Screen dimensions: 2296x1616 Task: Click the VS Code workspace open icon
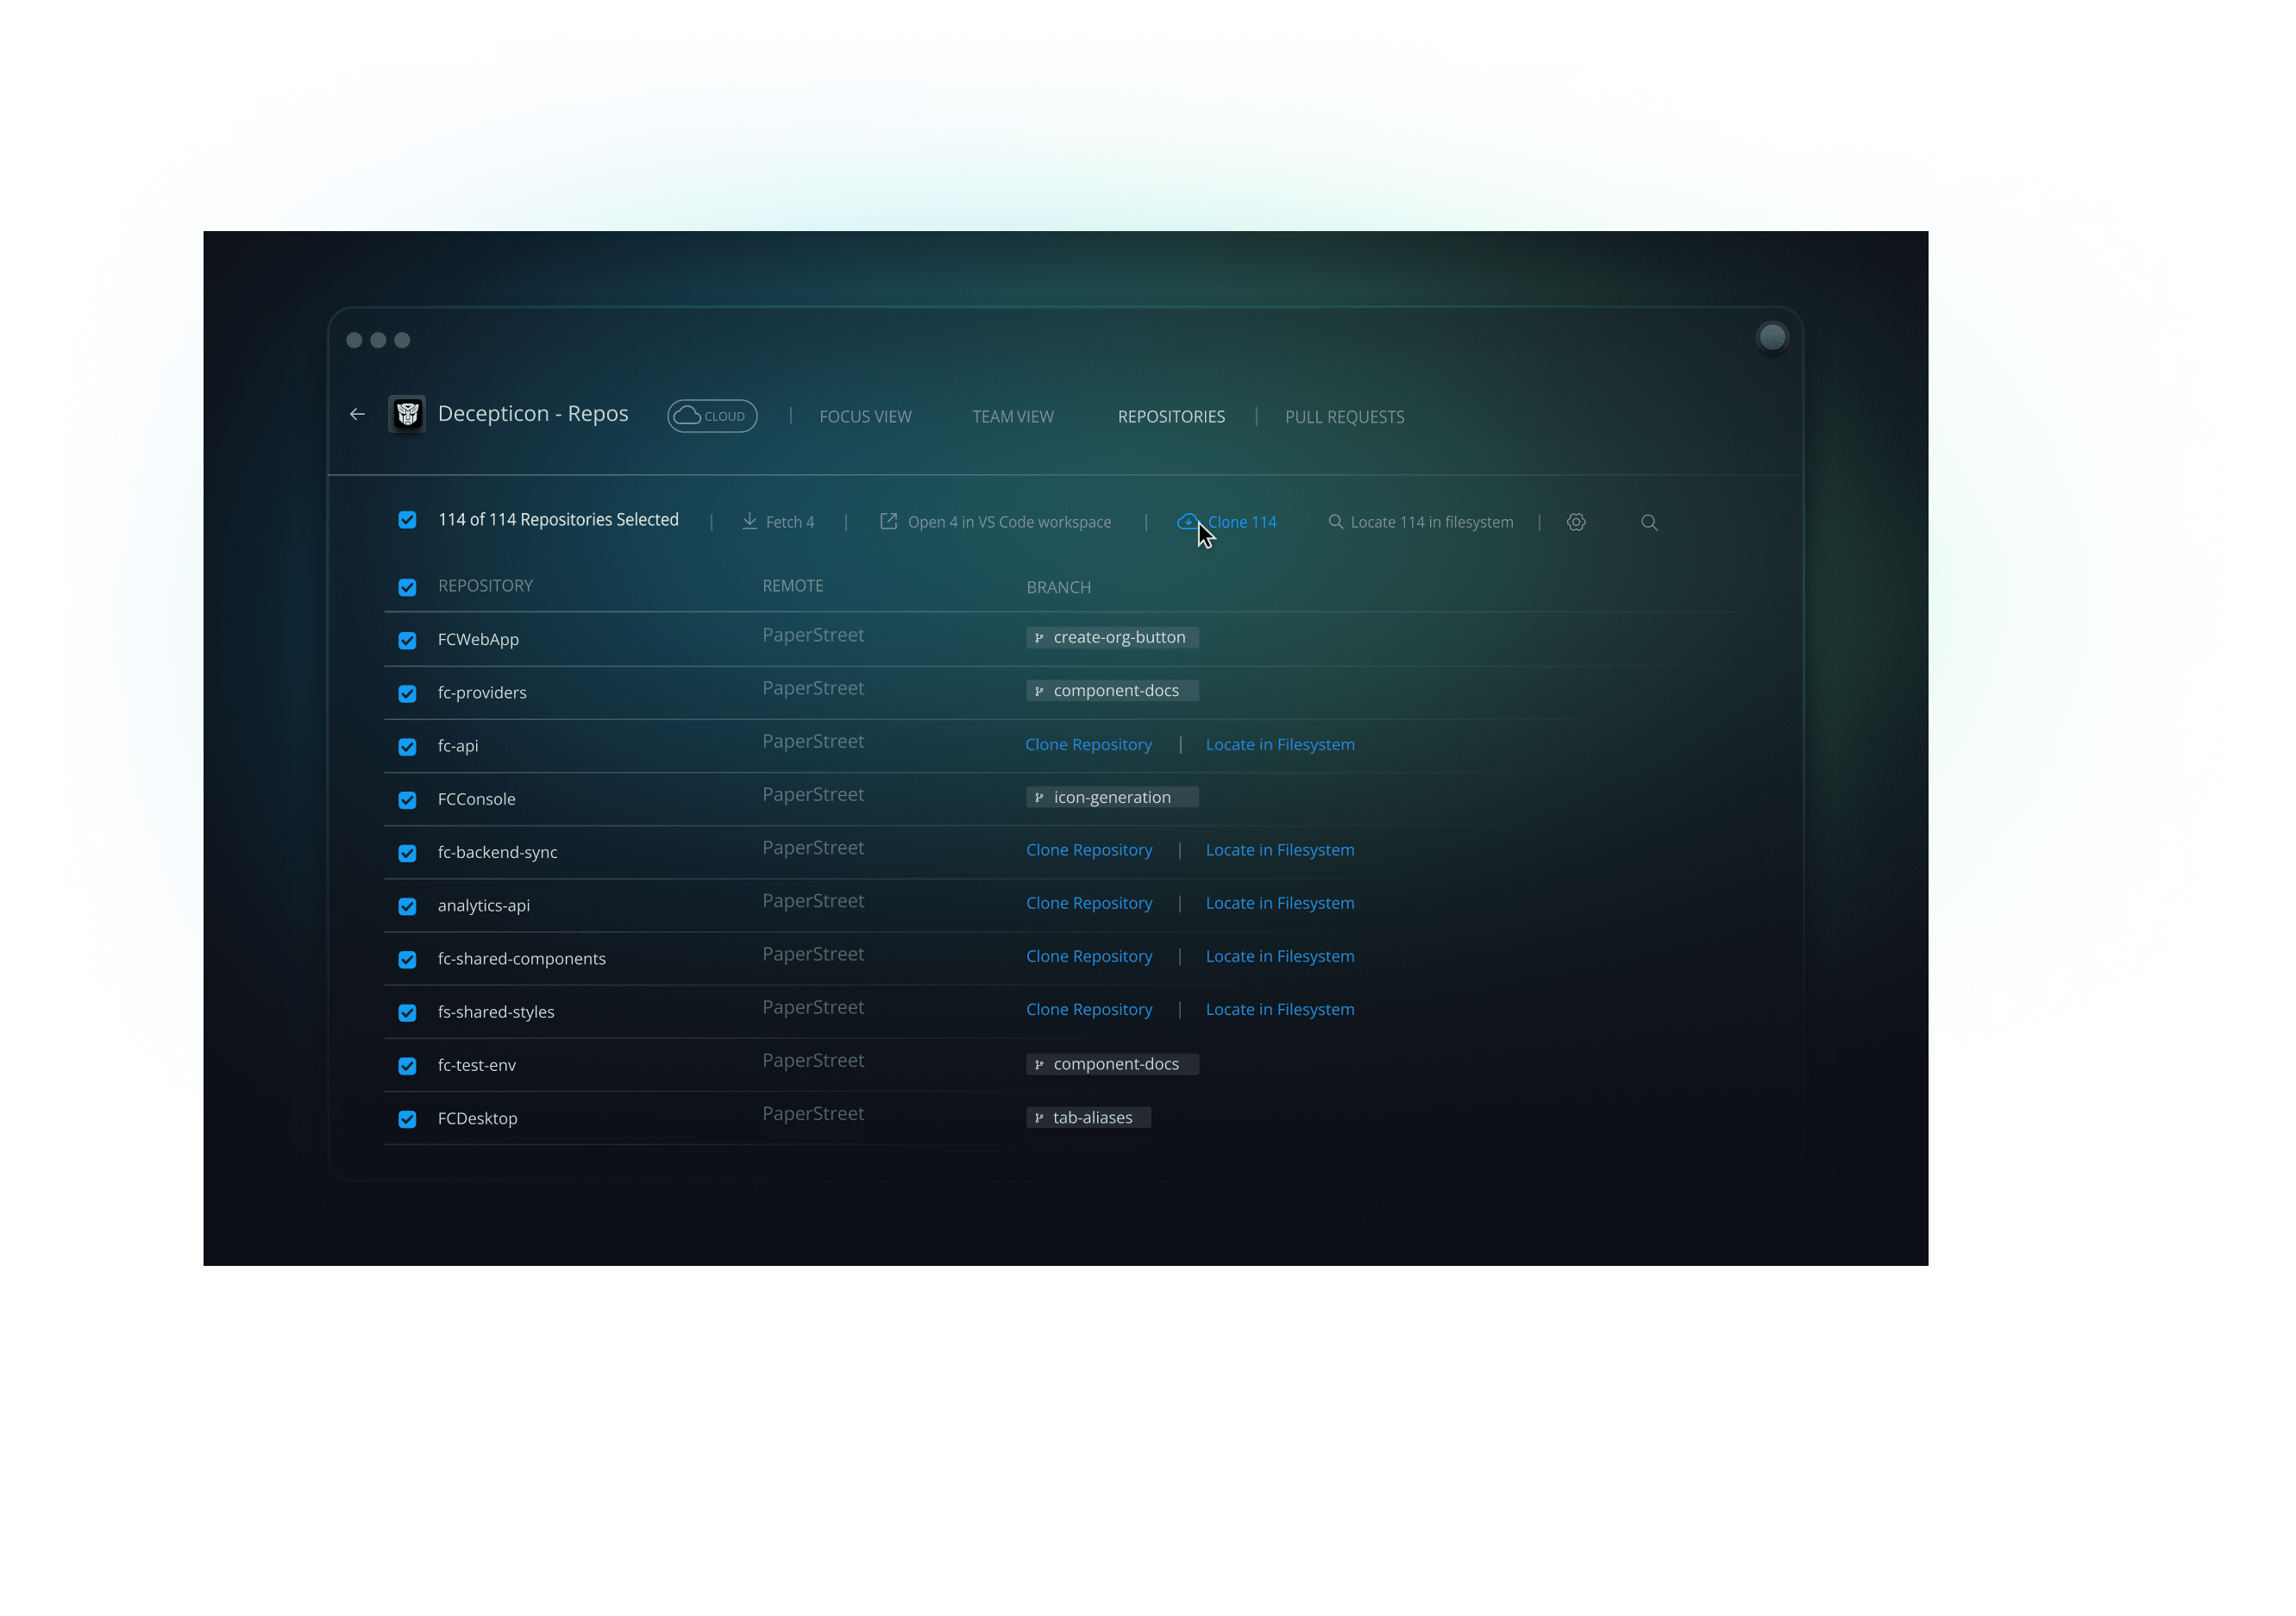(x=888, y=521)
